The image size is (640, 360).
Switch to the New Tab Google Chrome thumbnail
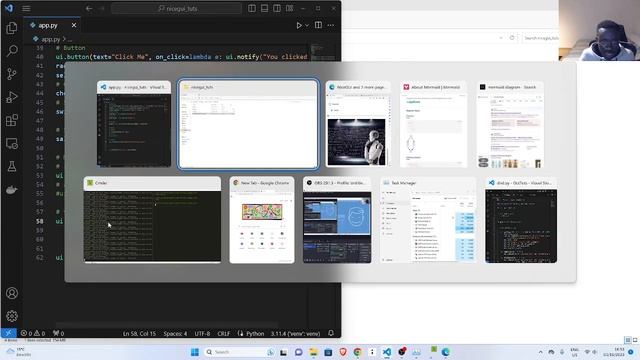[x=262, y=220]
